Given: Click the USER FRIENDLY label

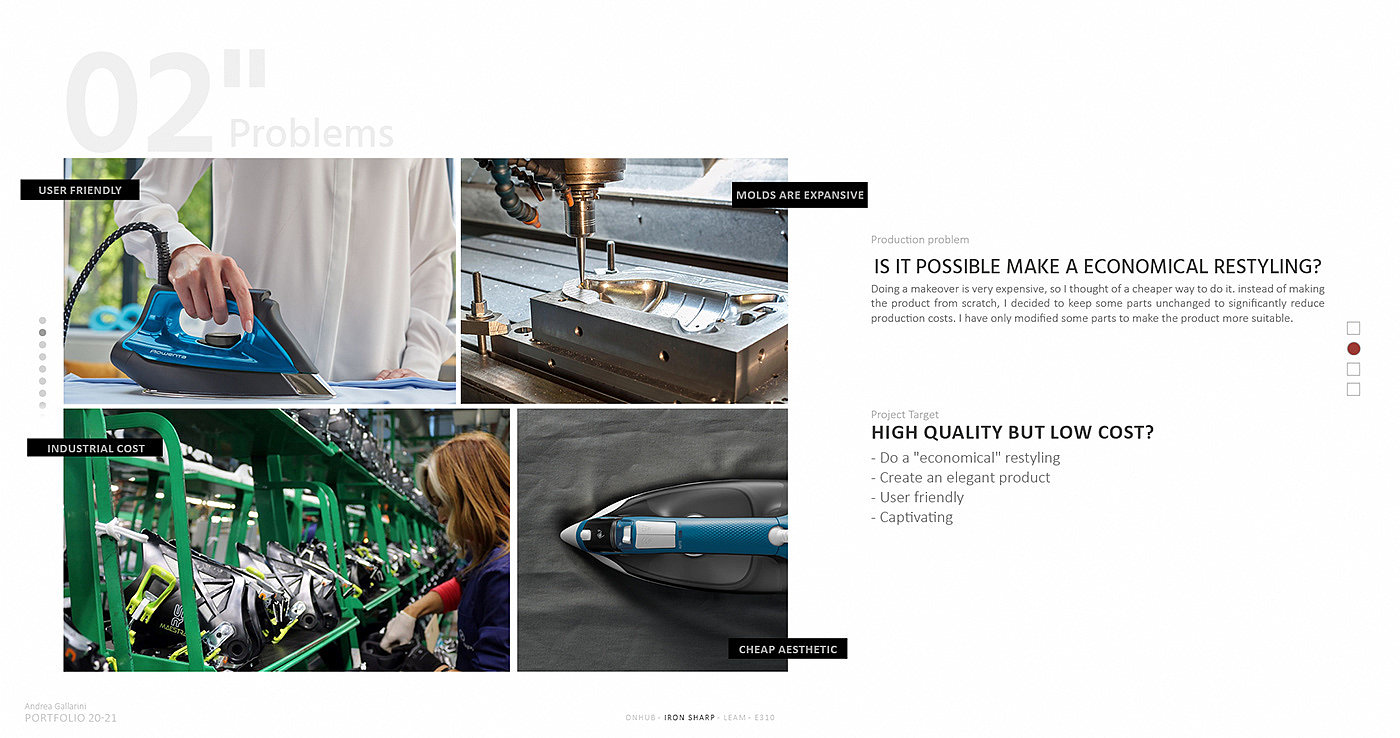Looking at the screenshot, I should coord(80,190).
